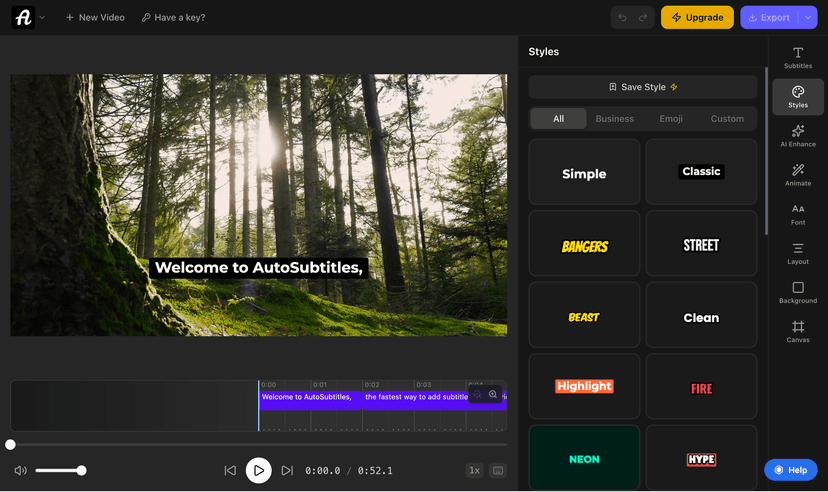Viewport: 828px width, 492px height.
Task: Open the Font settings
Action: point(797,214)
